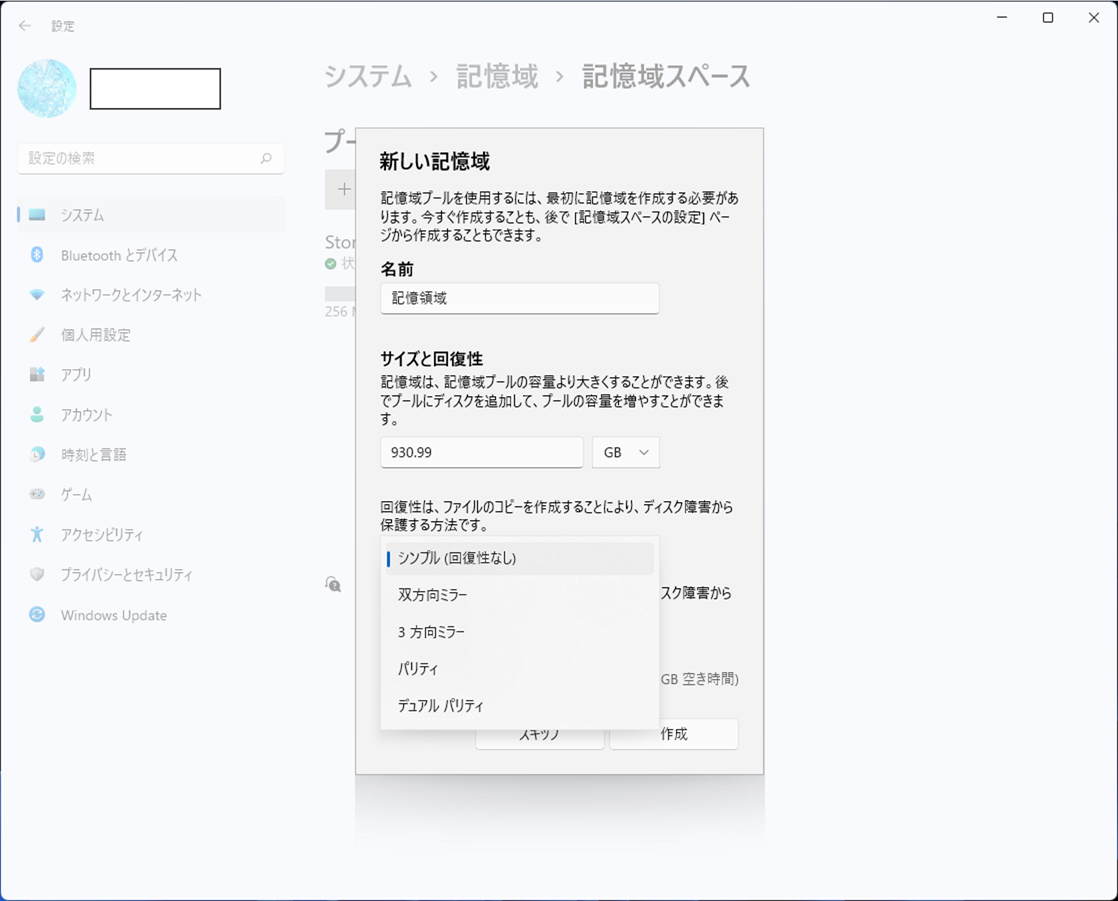1118x901 pixels.
Task: Click the personalization paintbrush icon
Action: pyautogui.click(x=37, y=335)
